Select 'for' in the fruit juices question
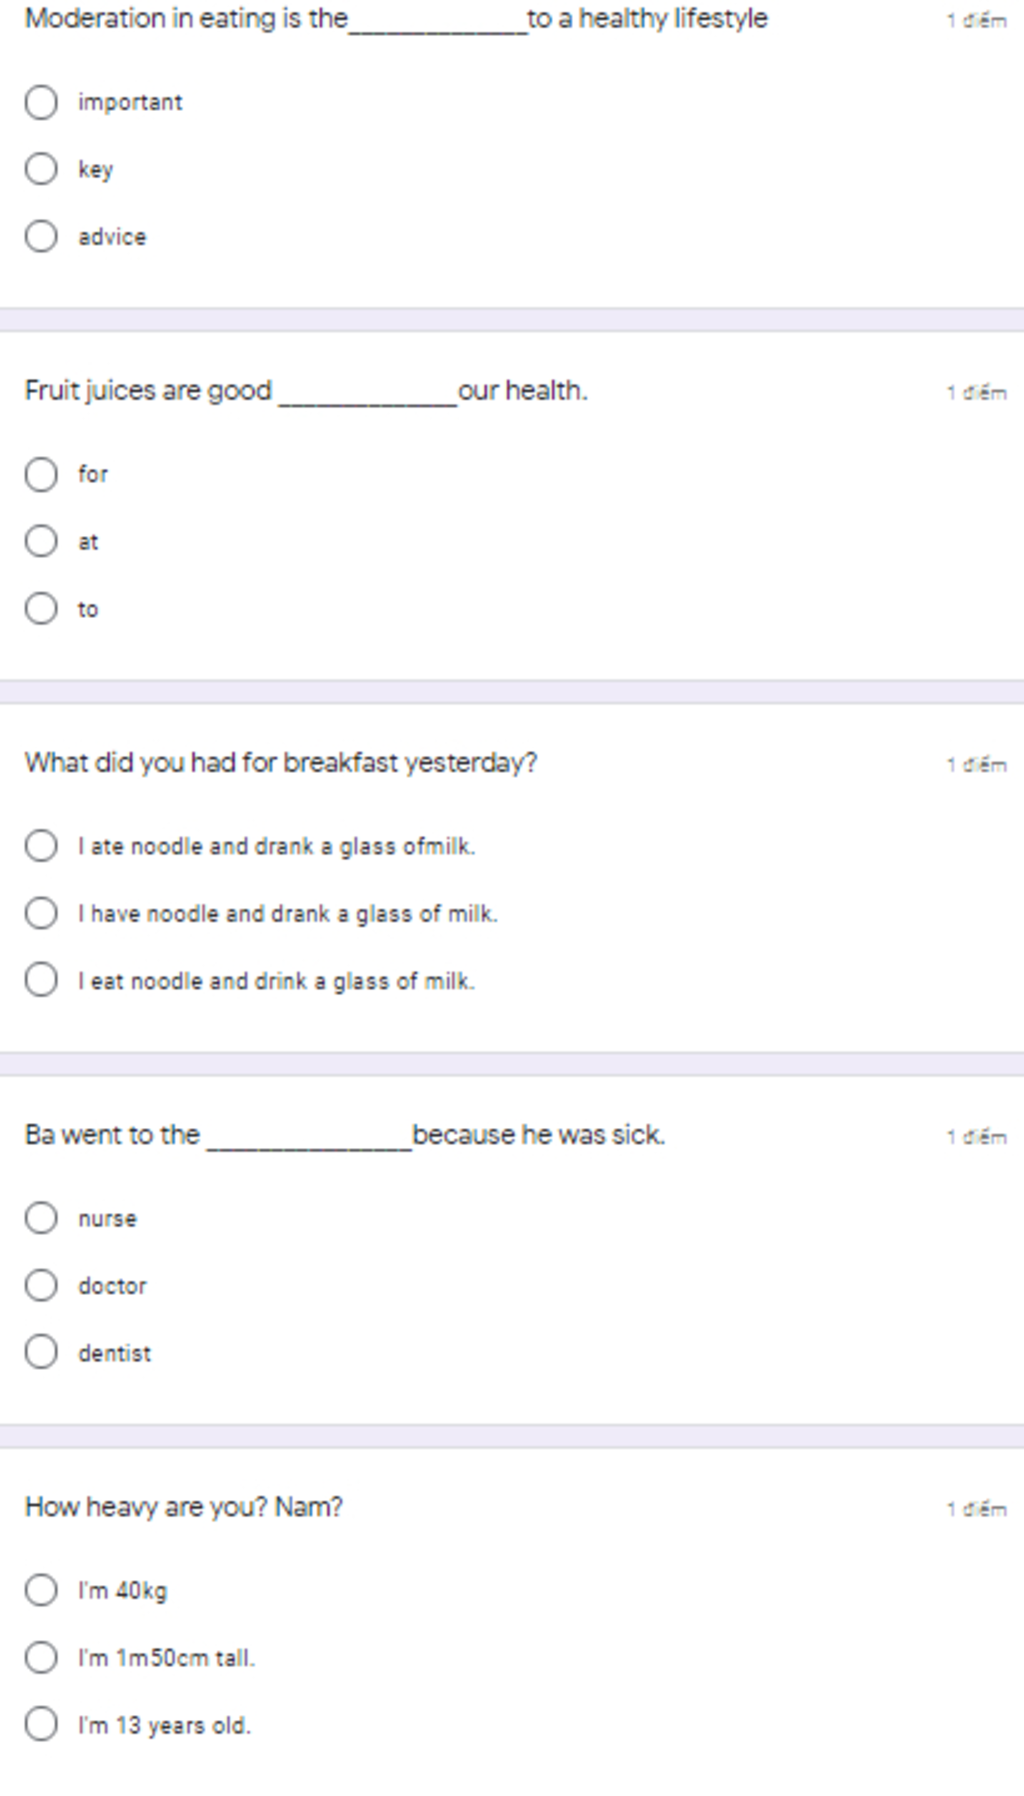Image resolution: width=1024 pixels, height=1796 pixels. pos(41,474)
